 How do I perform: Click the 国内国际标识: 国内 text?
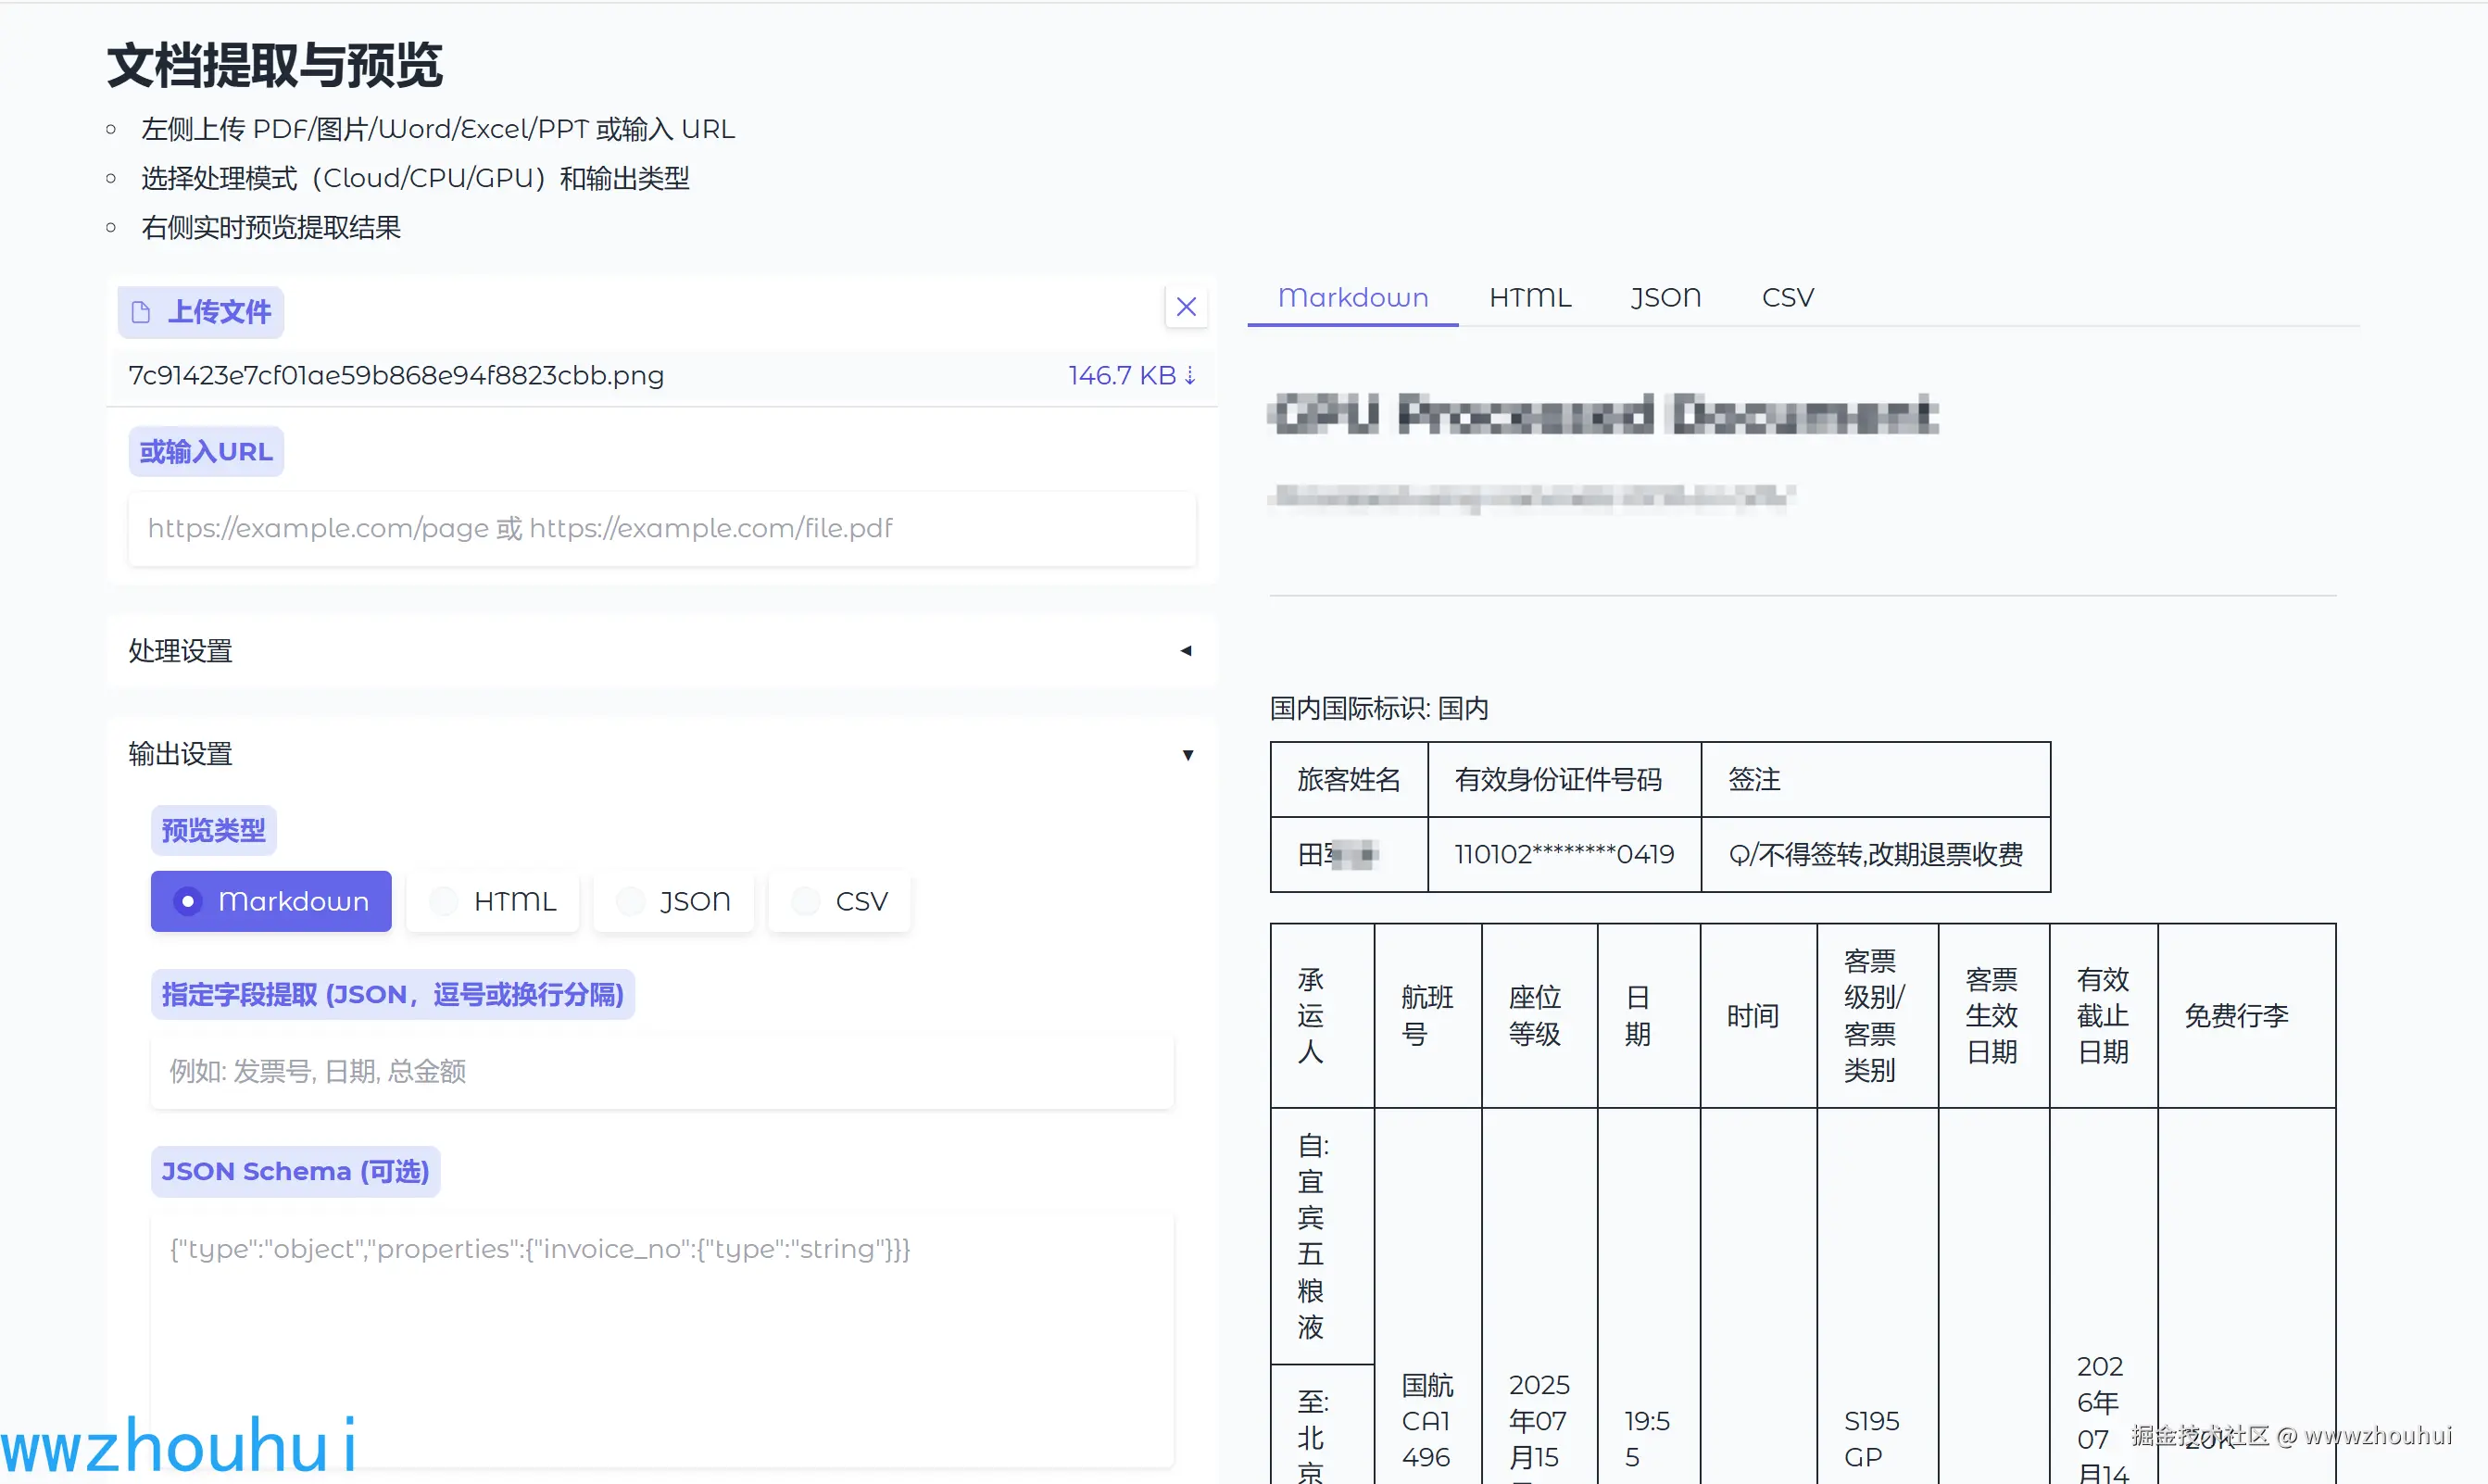coord(1379,709)
